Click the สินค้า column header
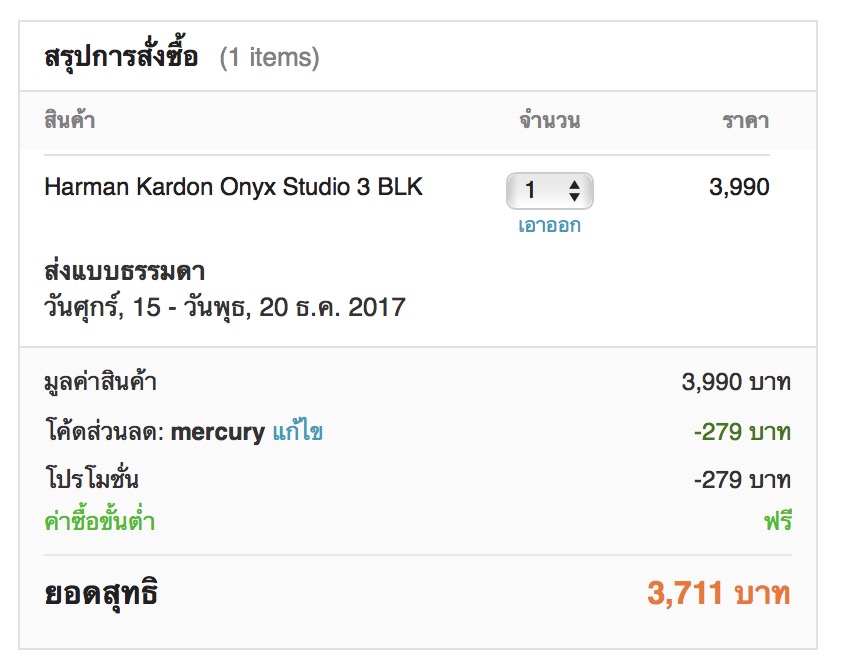Viewport: 844px width, 668px height. click(71, 120)
